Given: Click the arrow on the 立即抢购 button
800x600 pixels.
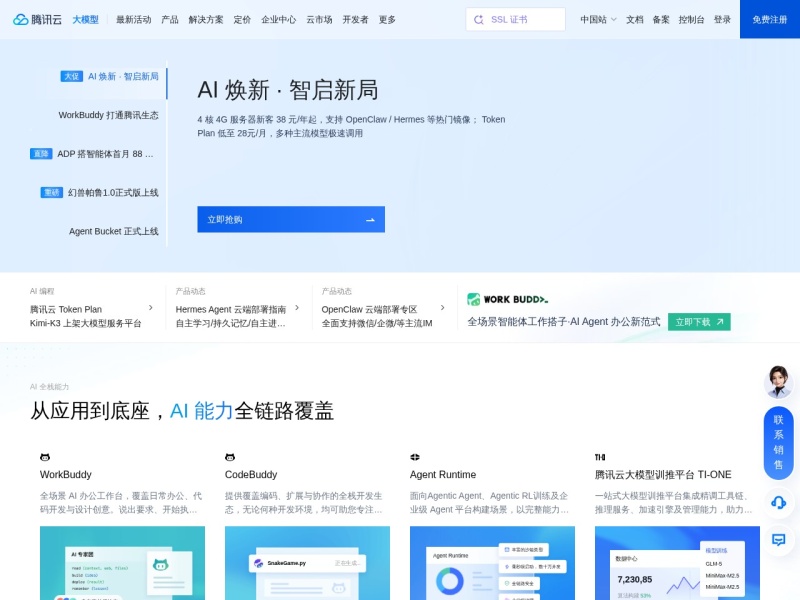Looking at the screenshot, I should coord(370,220).
